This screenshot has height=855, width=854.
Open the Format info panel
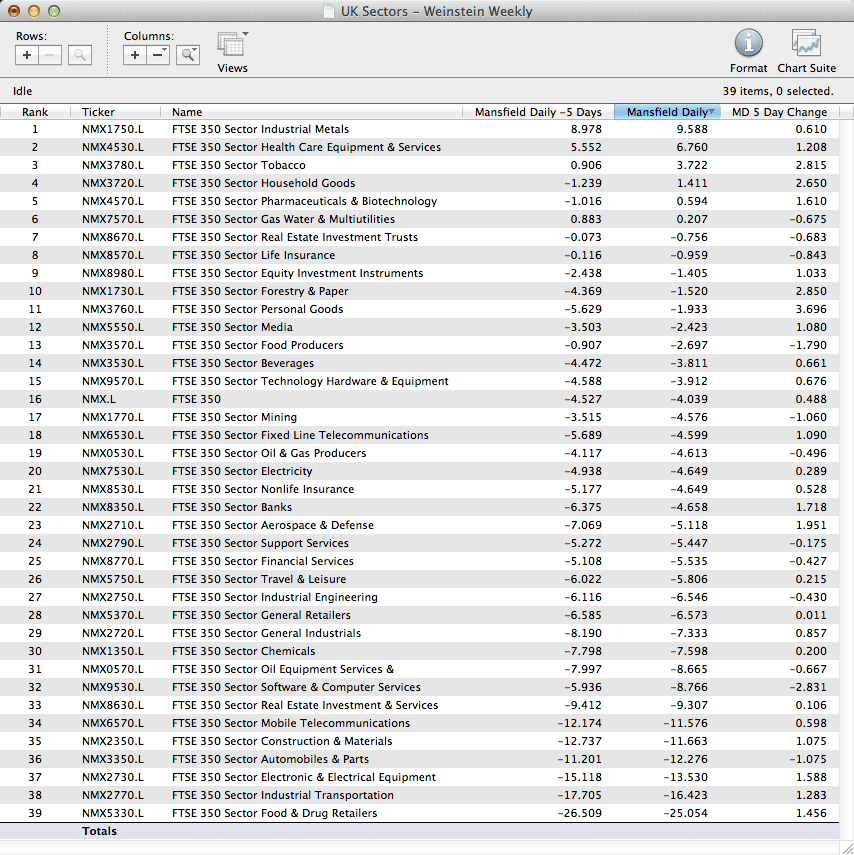[748, 44]
